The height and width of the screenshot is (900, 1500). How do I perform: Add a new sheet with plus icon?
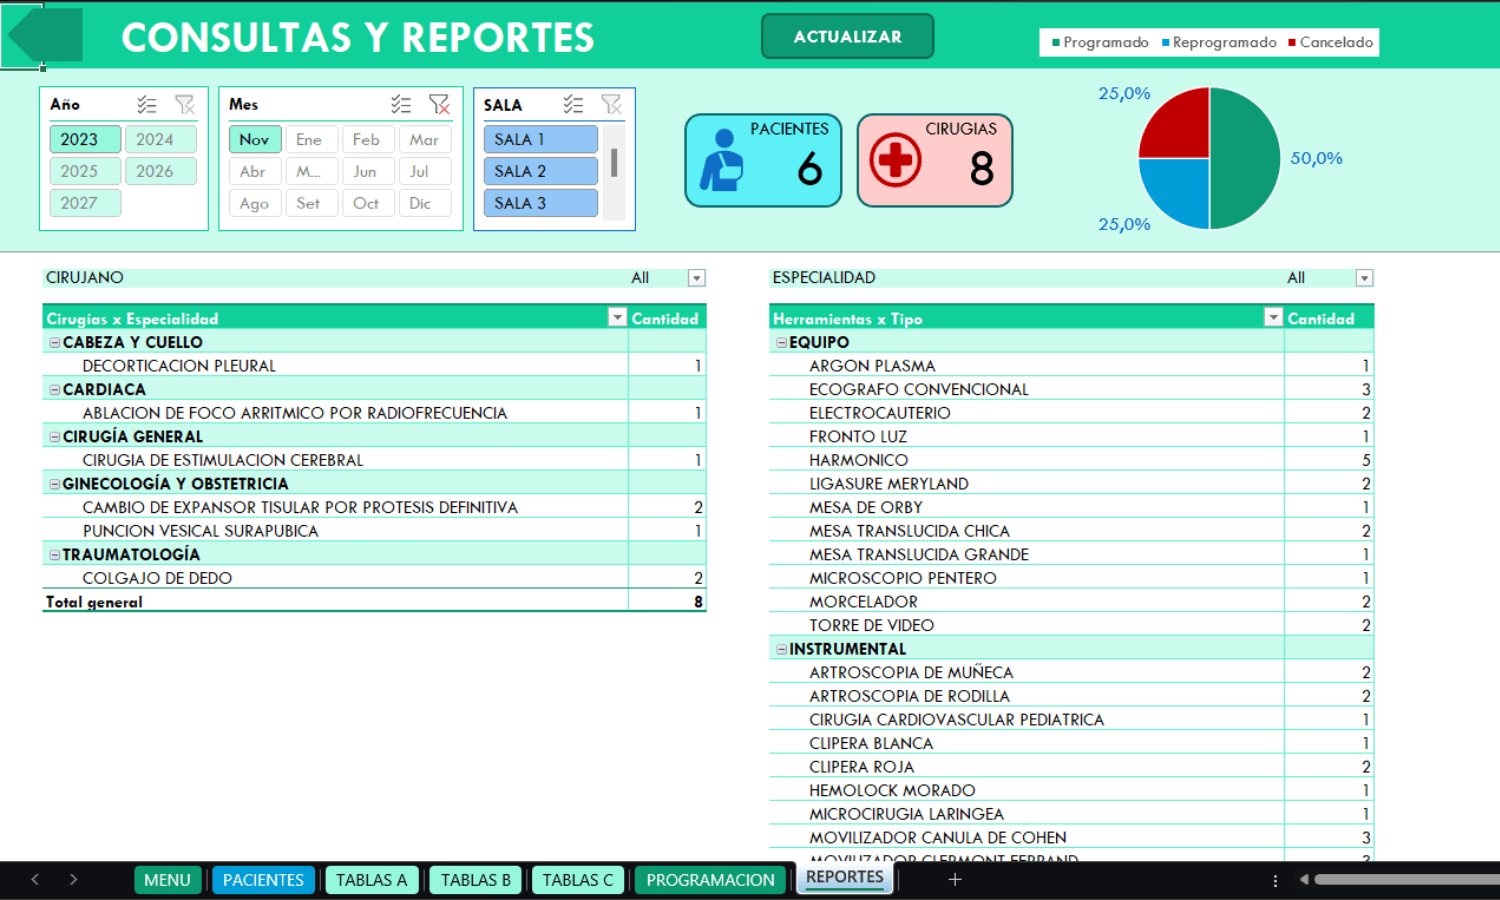pos(955,879)
